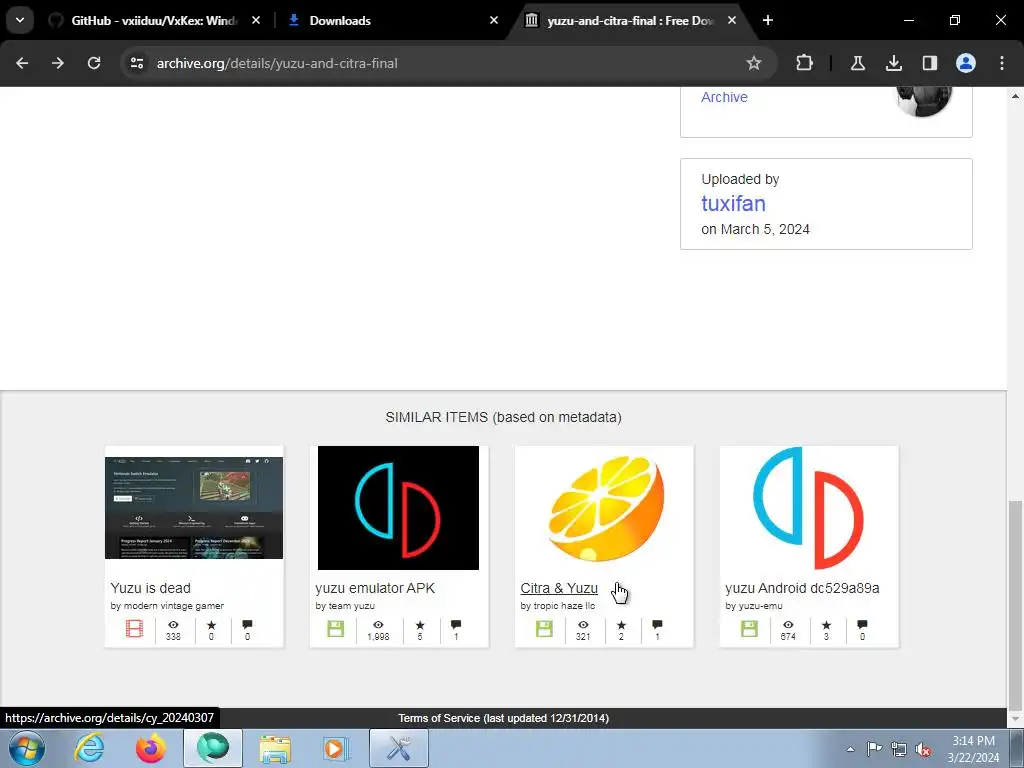
Task: Click the views eye icon on Yuzu is dead
Action: point(173,625)
